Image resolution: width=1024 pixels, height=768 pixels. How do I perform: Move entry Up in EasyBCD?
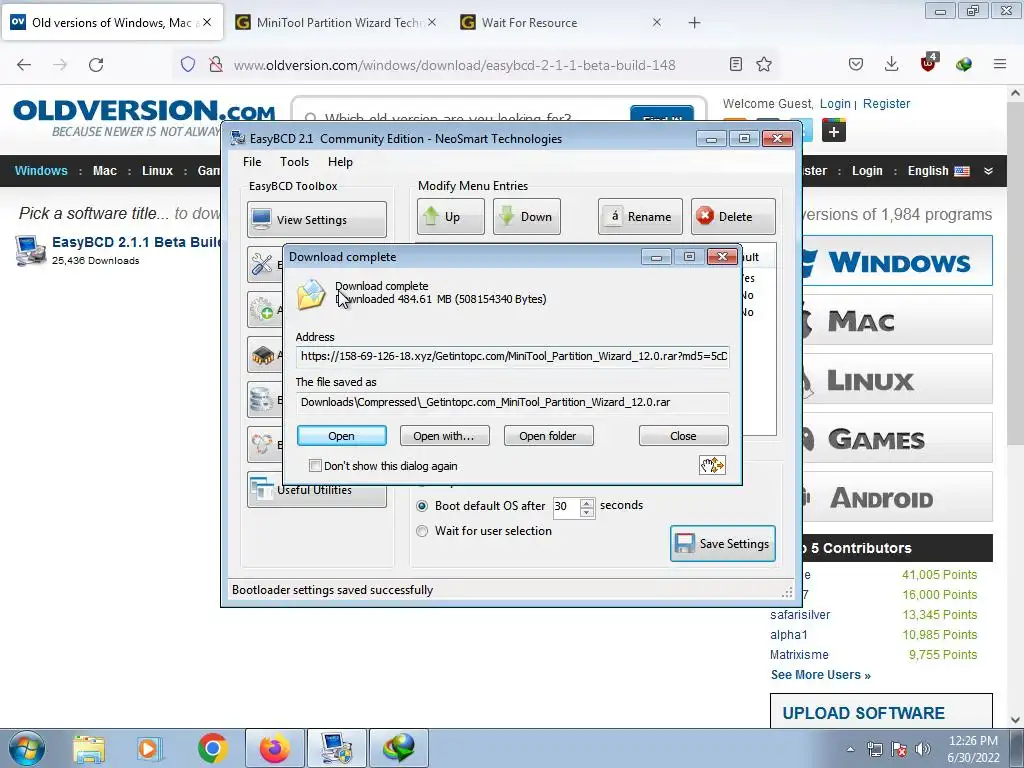[451, 217]
